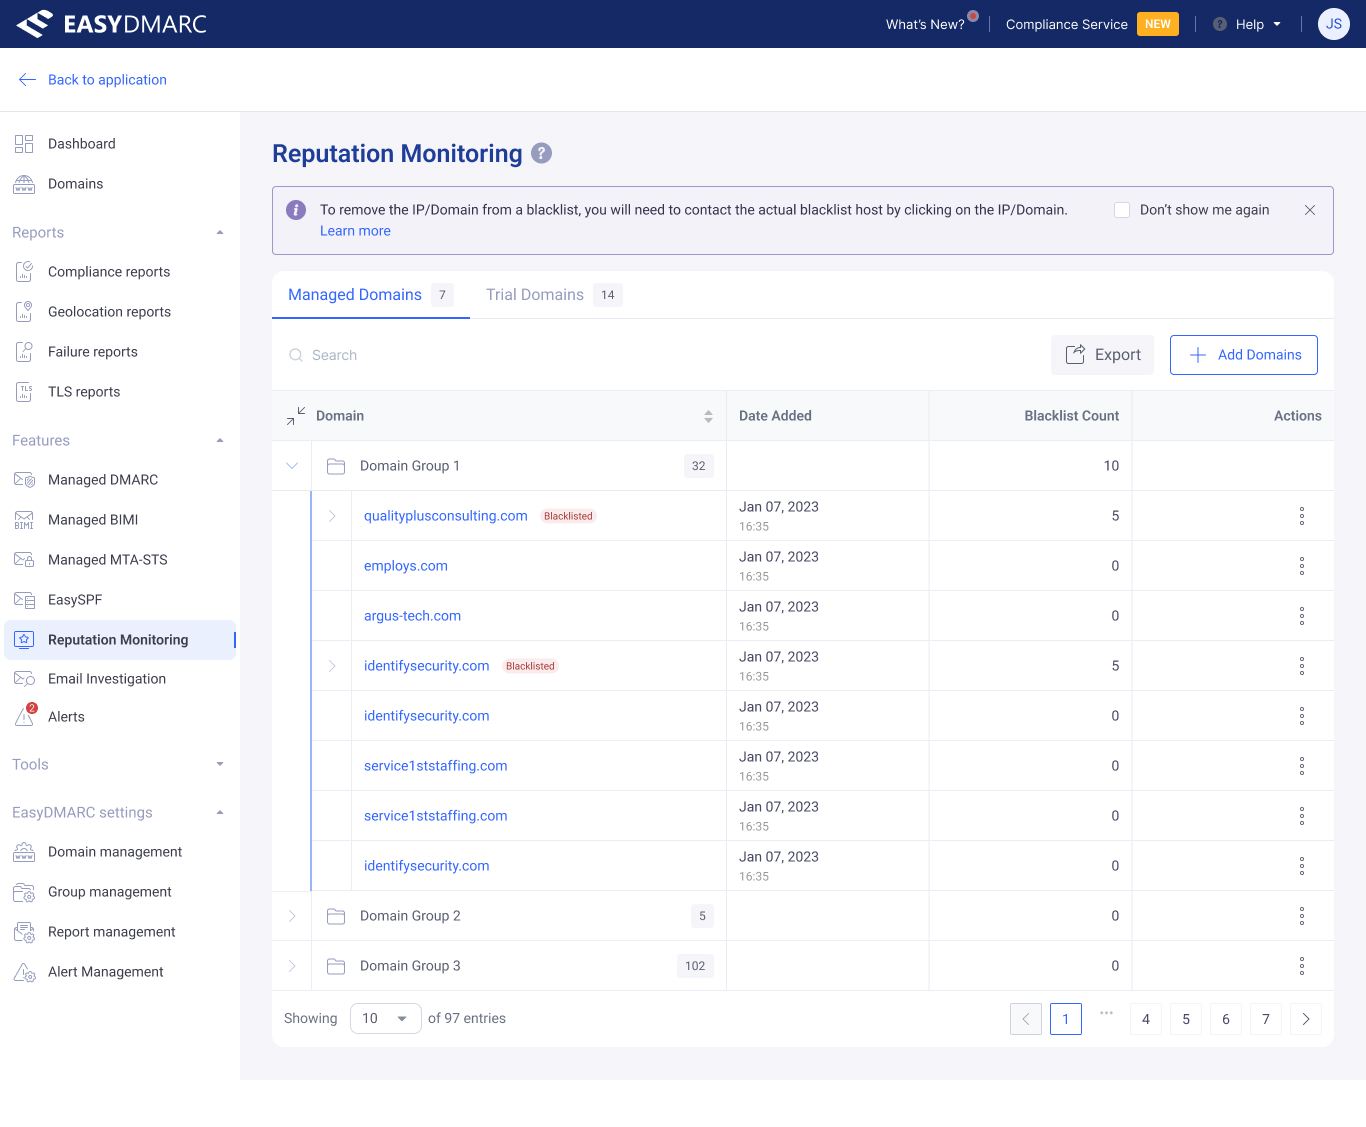The width and height of the screenshot is (1366, 1127).
Task: Open actions menu for first service1ststaffing.com
Action: coord(1302,766)
